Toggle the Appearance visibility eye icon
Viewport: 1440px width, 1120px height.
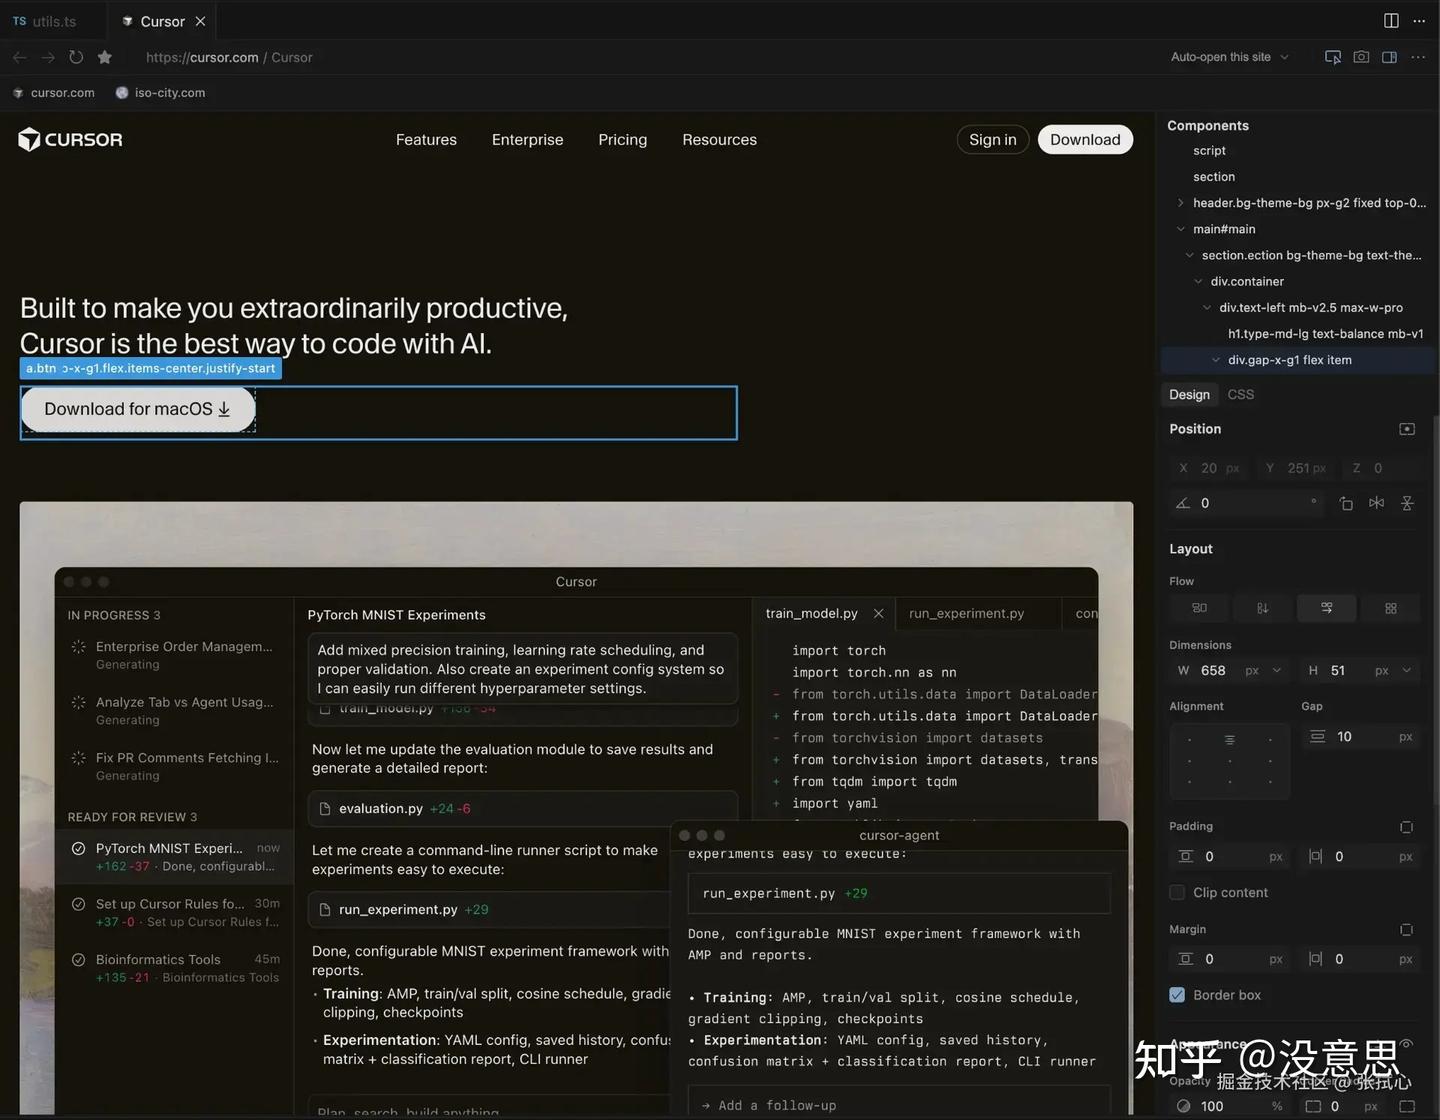[x=1406, y=1044]
